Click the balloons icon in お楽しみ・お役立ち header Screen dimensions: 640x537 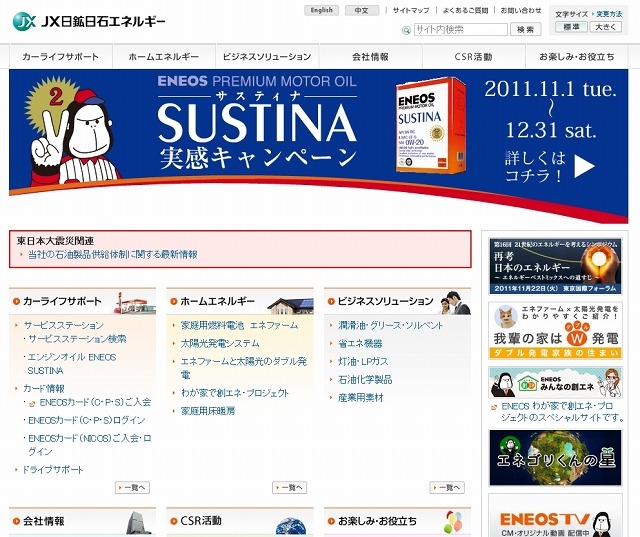click(454, 522)
